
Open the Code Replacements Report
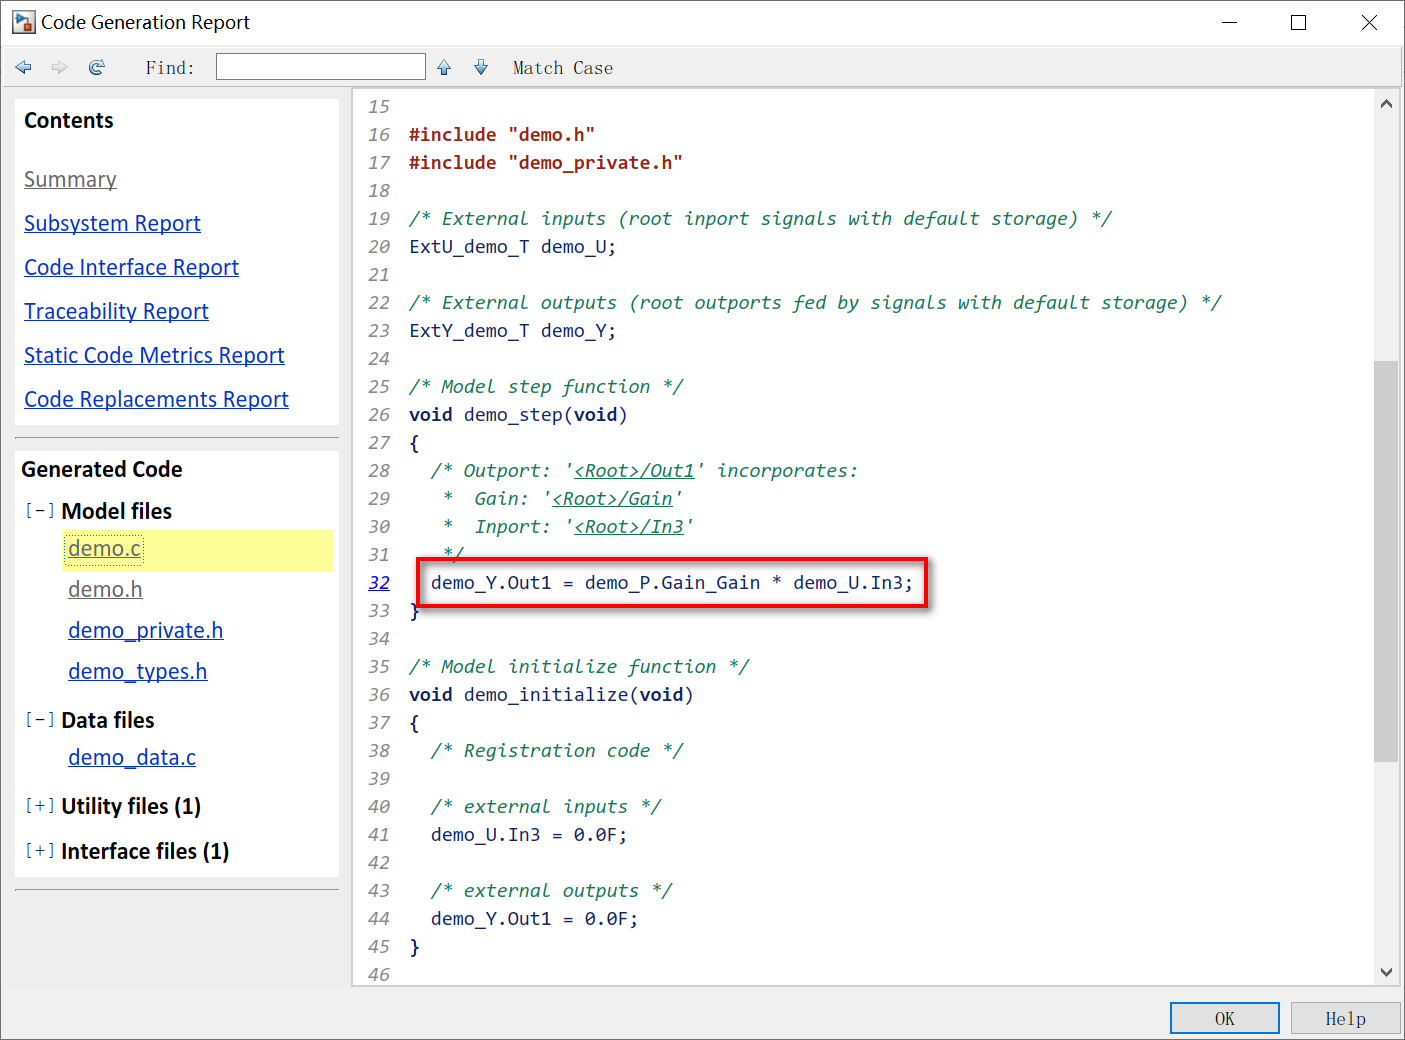point(156,400)
